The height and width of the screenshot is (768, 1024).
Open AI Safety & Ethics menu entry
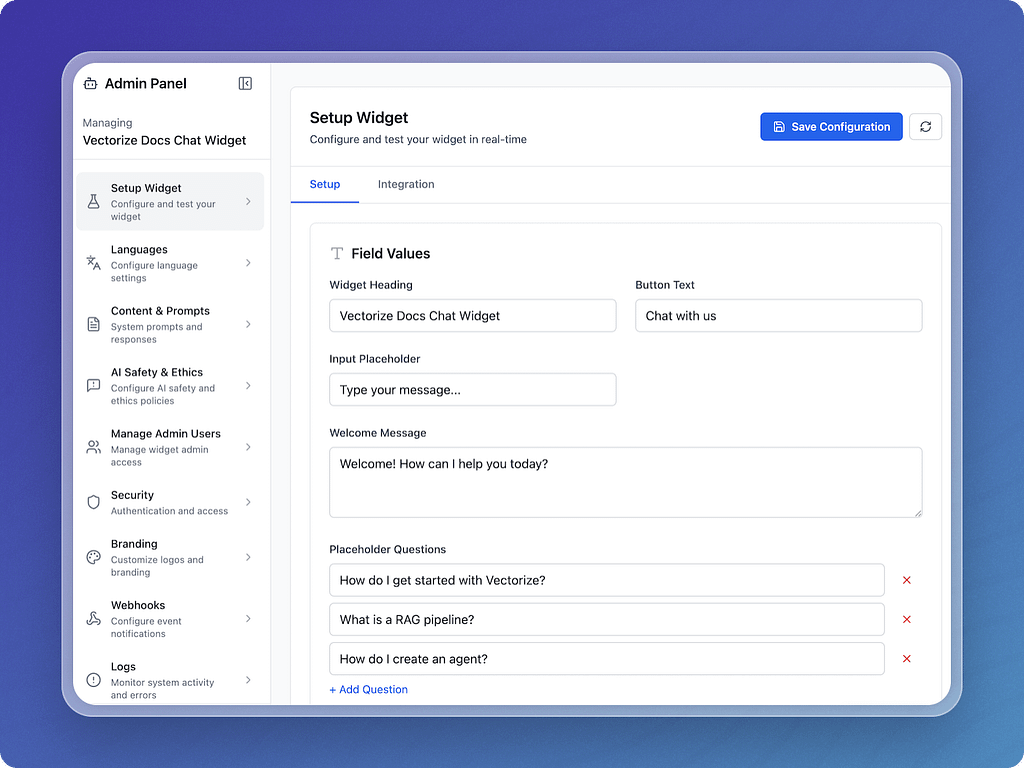[170, 386]
